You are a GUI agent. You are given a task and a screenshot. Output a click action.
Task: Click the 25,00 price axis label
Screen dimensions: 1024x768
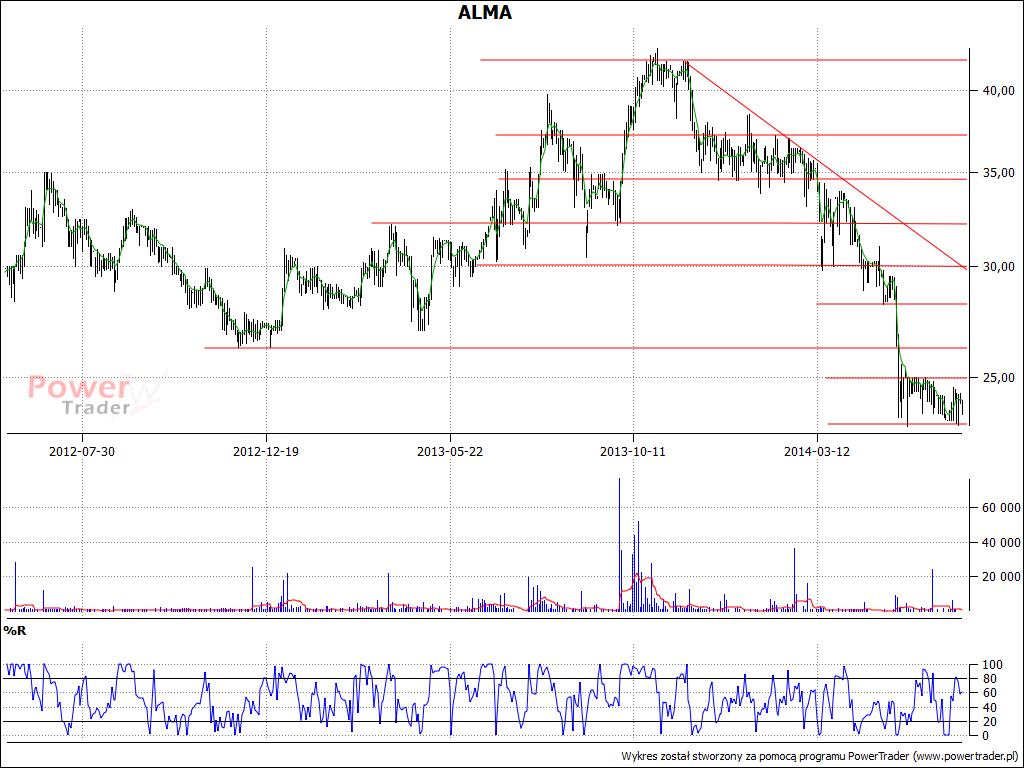pos(999,377)
